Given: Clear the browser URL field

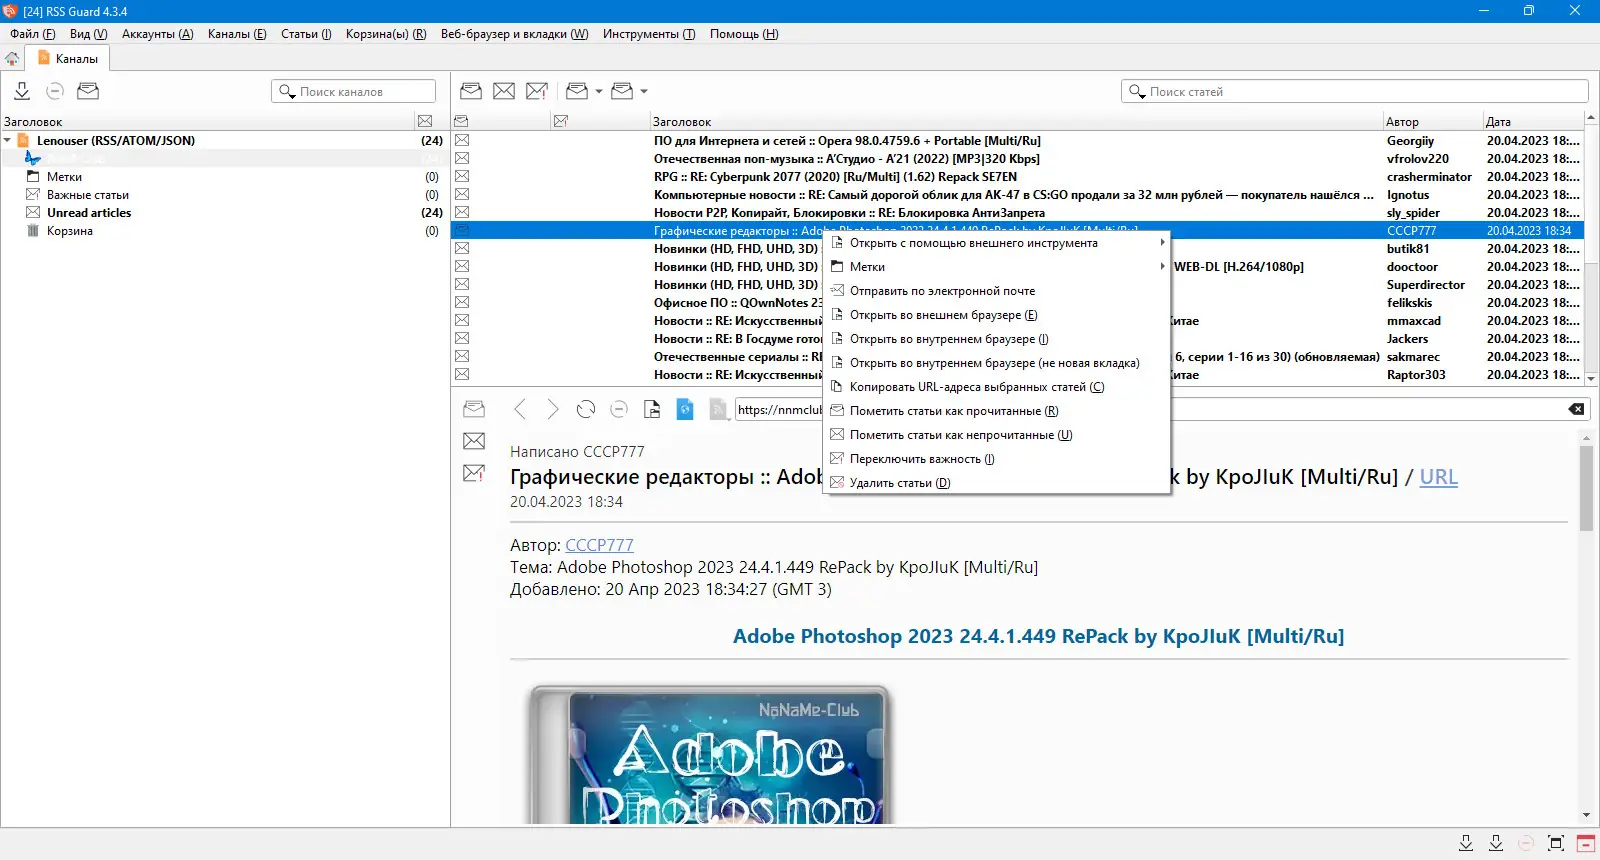Looking at the screenshot, I should point(1576,409).
